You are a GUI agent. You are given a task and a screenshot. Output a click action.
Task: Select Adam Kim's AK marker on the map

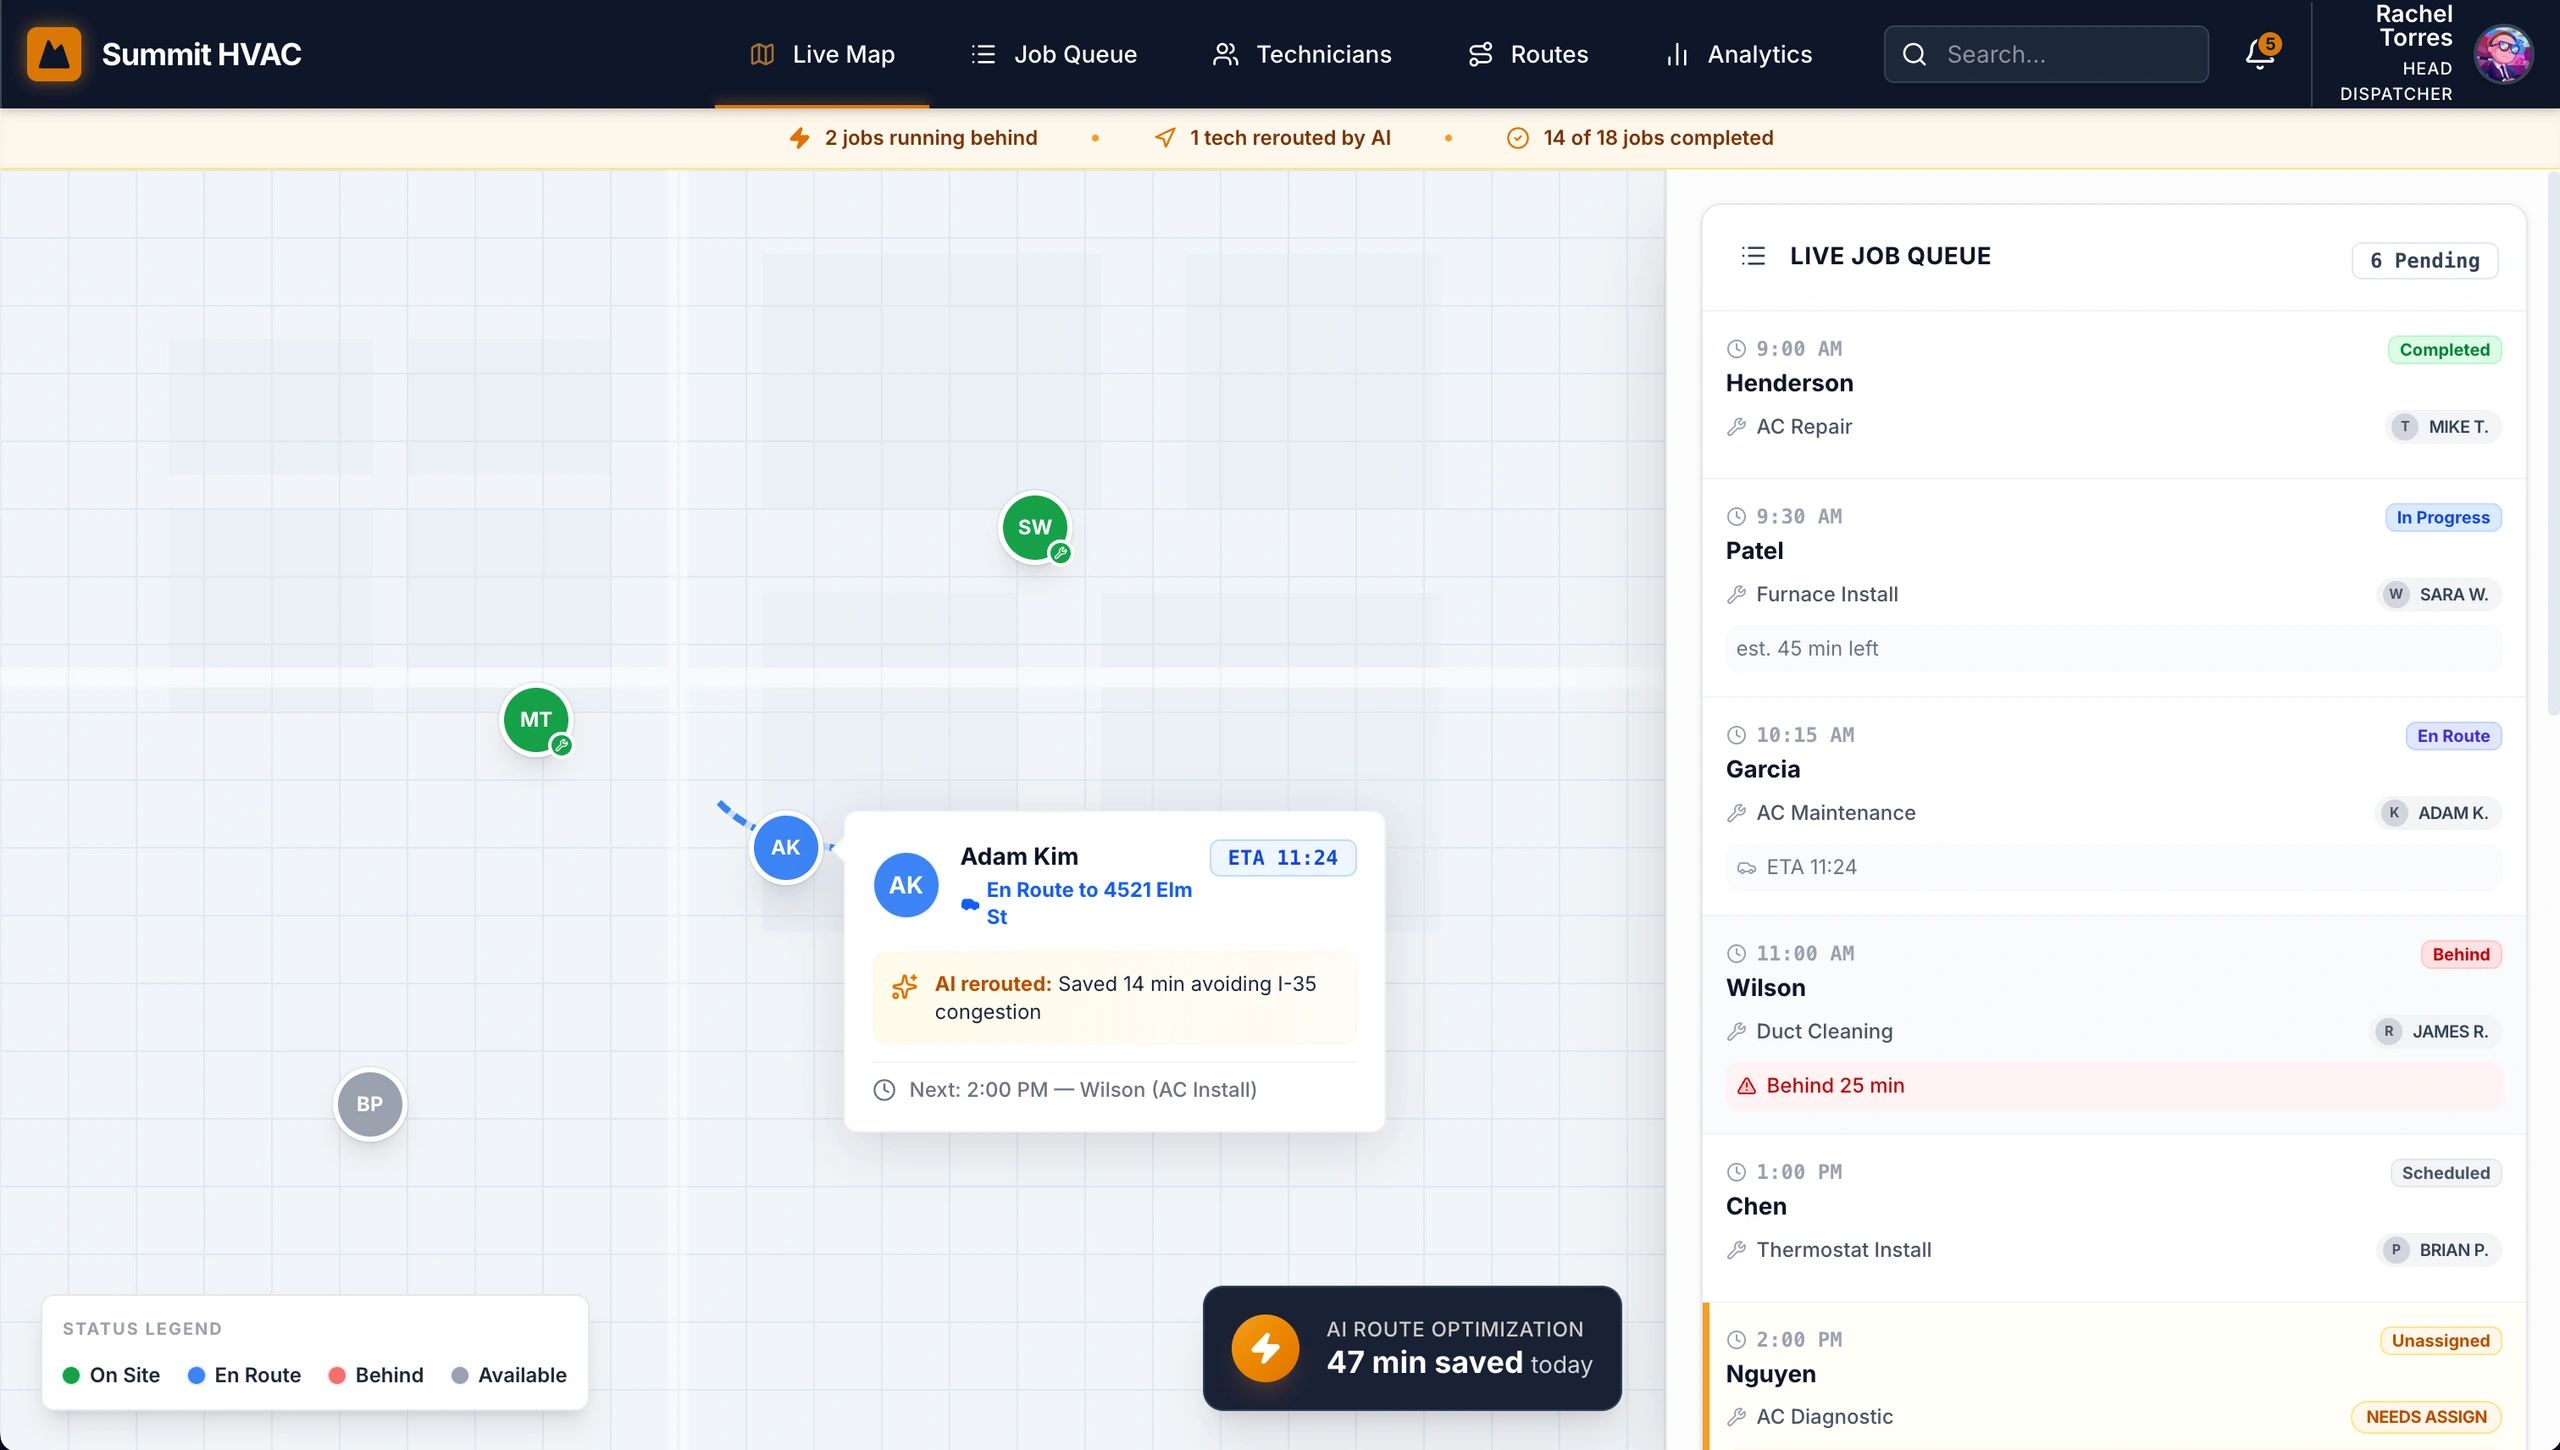(x=785, y=847)
